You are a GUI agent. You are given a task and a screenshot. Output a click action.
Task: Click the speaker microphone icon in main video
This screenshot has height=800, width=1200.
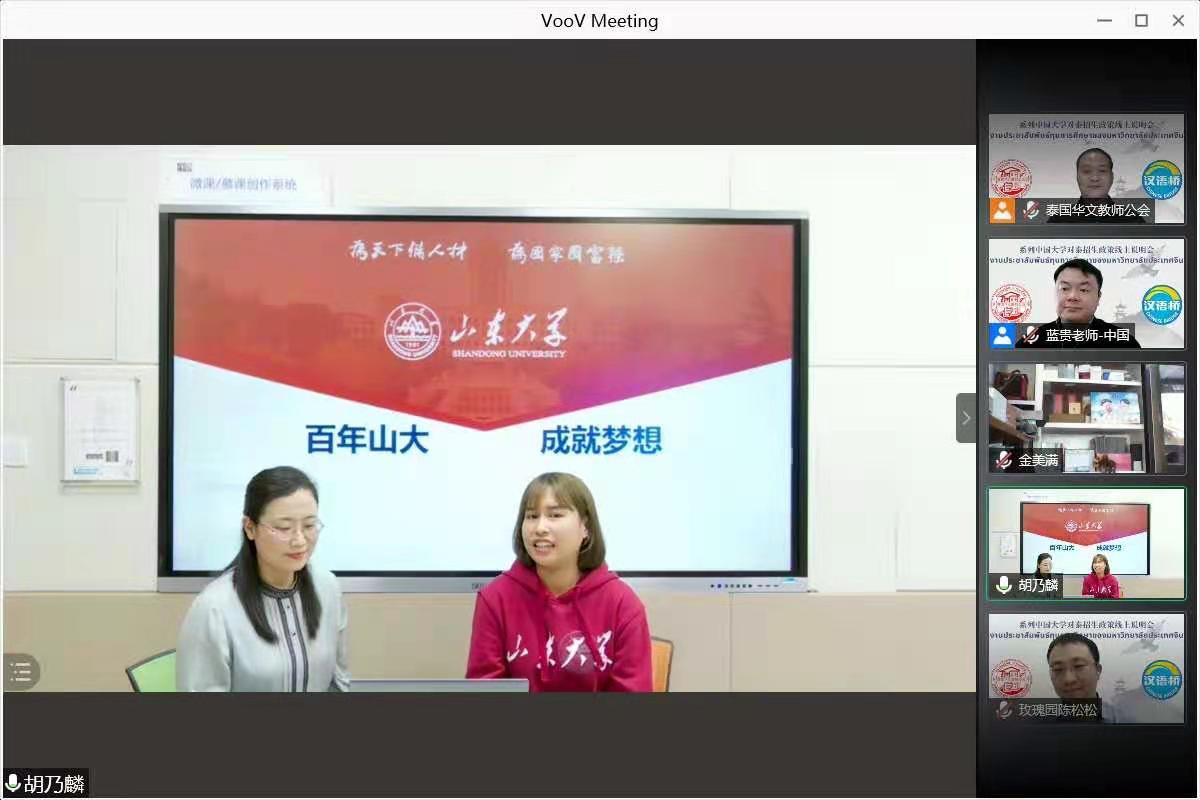pos(13,784)
